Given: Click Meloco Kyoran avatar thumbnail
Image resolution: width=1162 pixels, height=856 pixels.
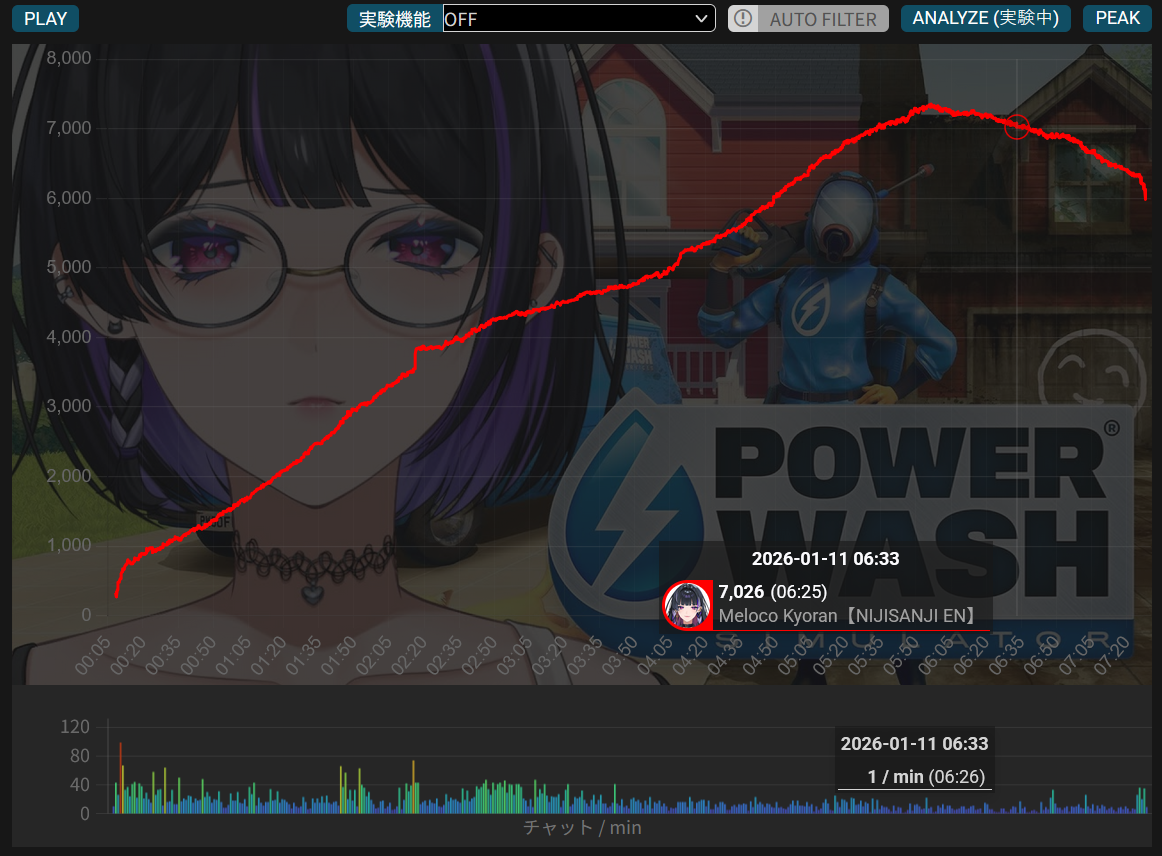Looking at the screenshot, I should (687, 605).
